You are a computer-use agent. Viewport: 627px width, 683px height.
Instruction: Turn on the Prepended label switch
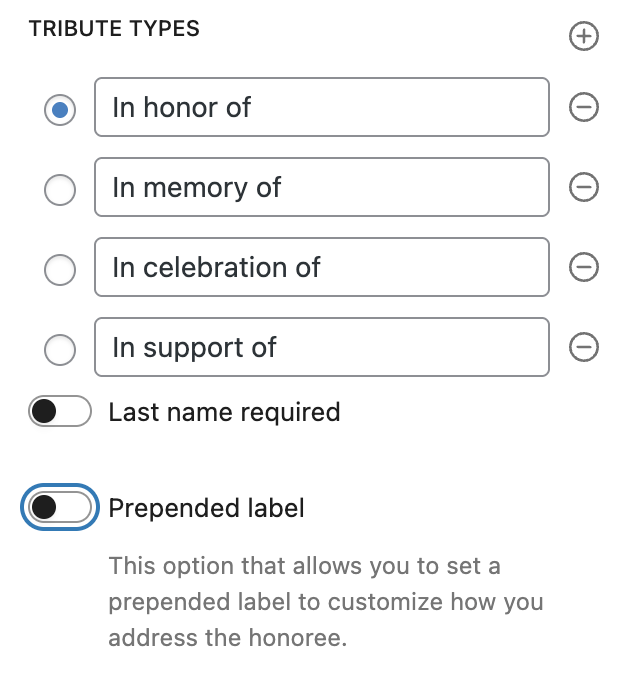tap(60, 508)
